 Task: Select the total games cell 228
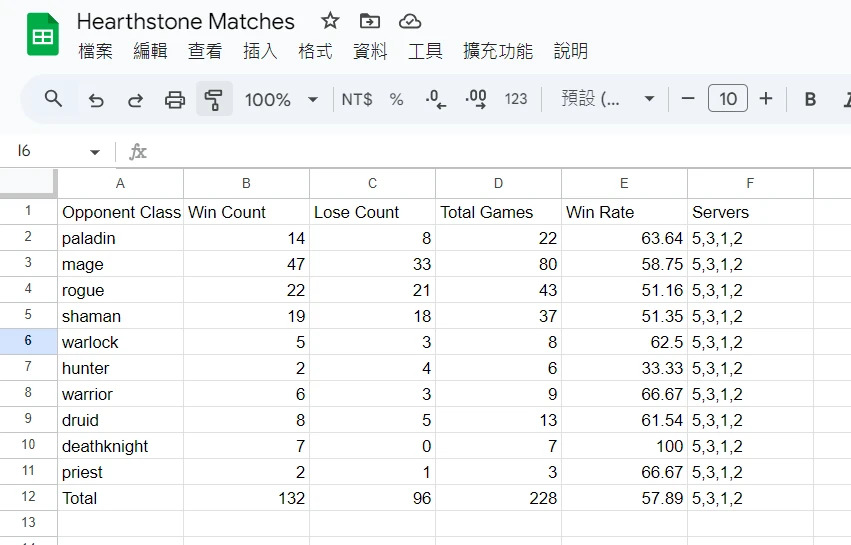[498, 498]
